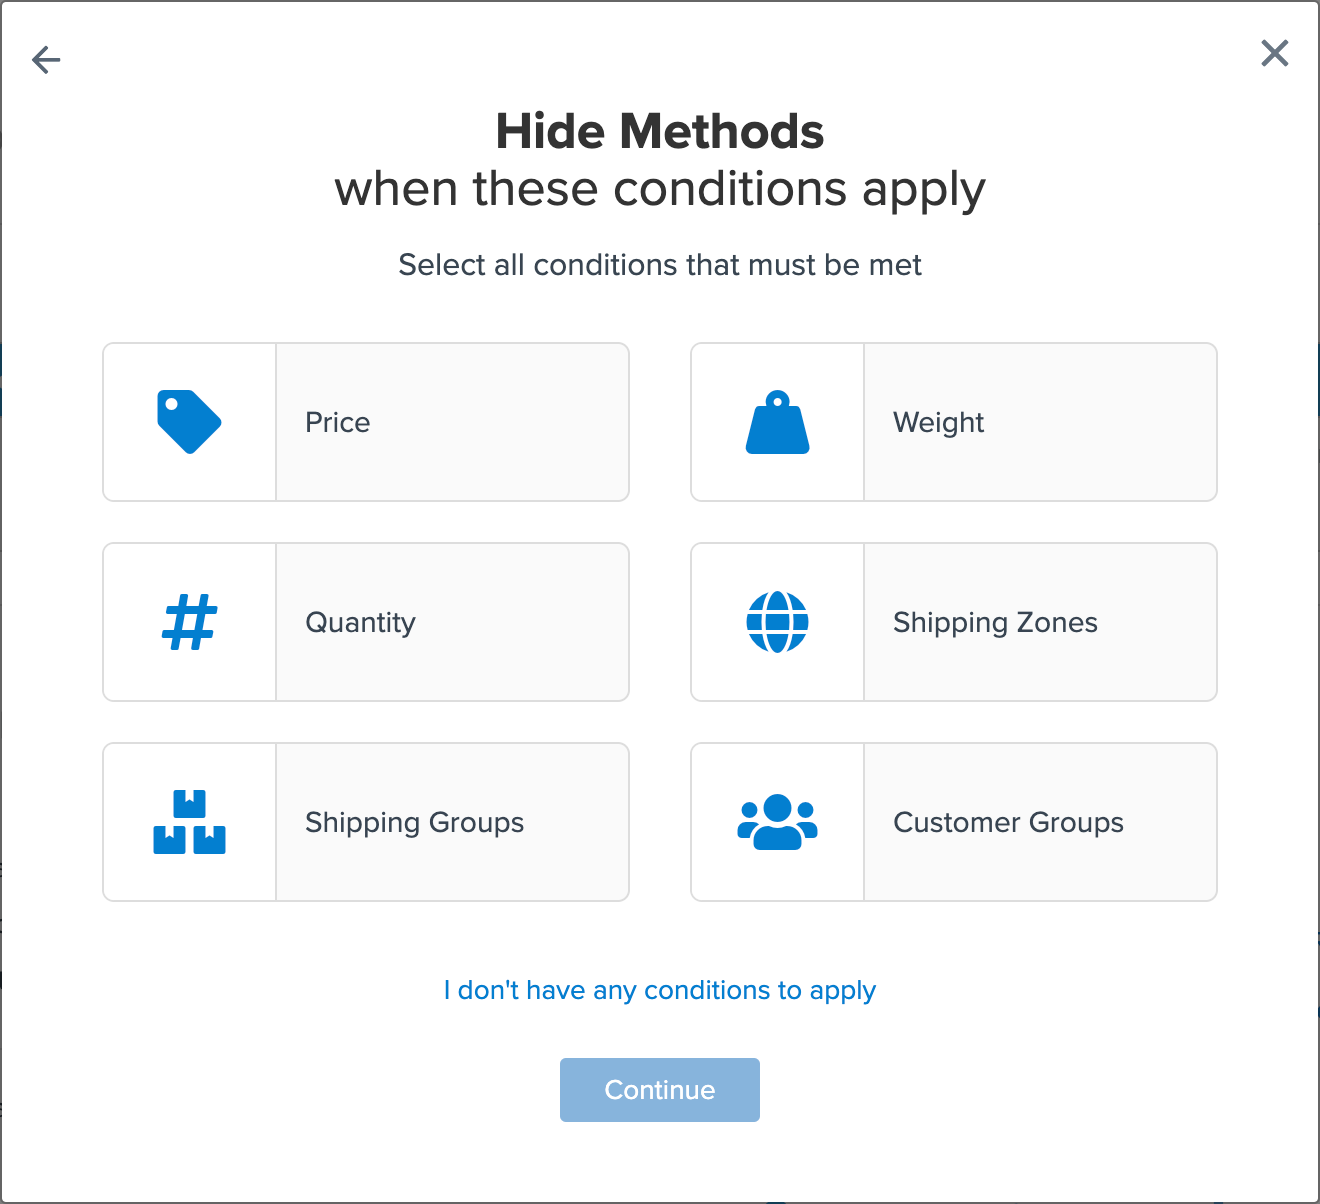Viewport: 1320px width, 1204px height.
Task: Select the Customer Groups condition label
Action: click(x=1008, y=822)
